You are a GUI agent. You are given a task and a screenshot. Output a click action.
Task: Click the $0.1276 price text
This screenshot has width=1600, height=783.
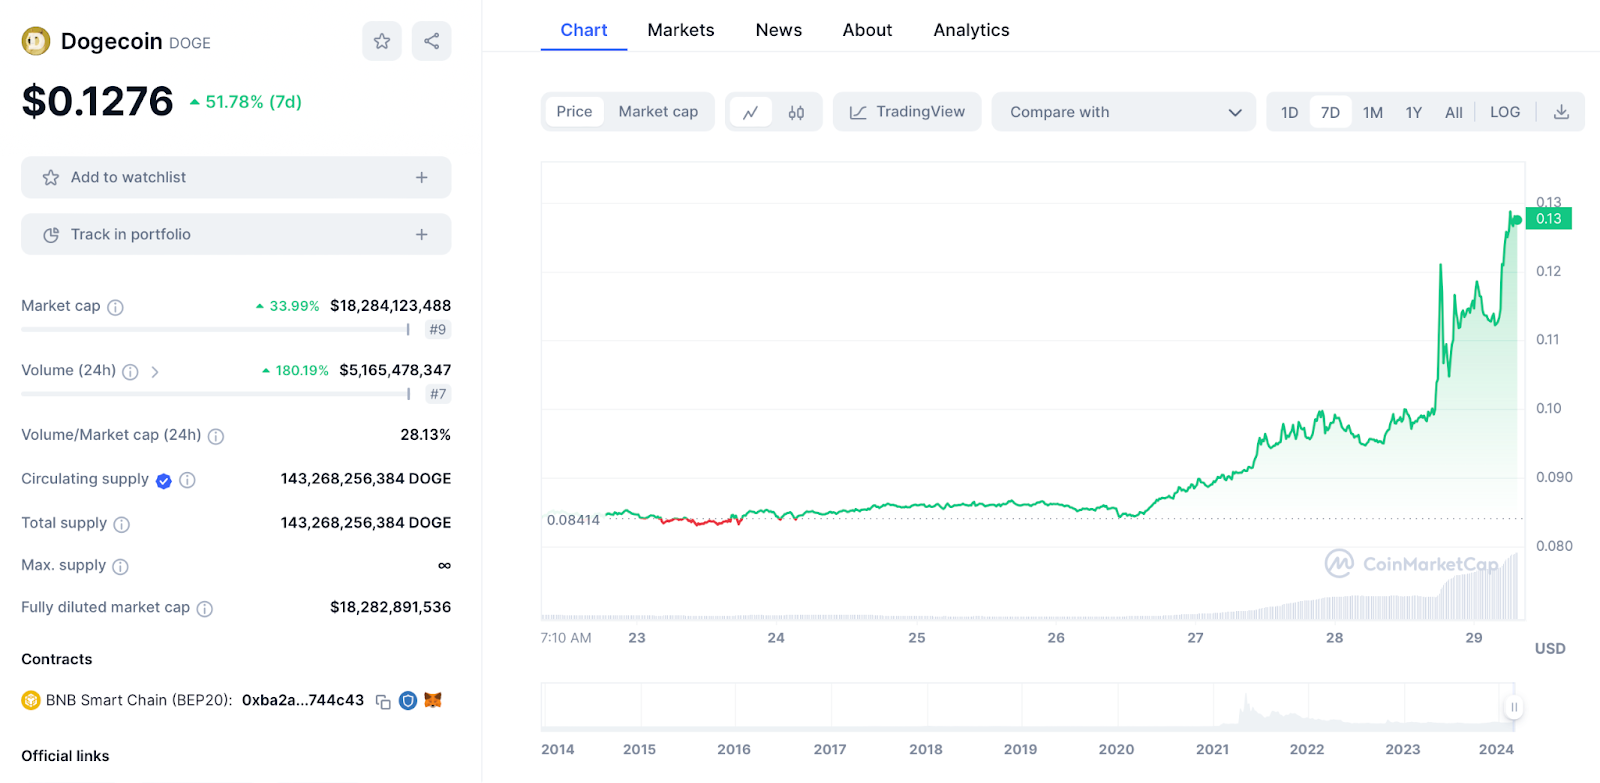click(98, 101)
